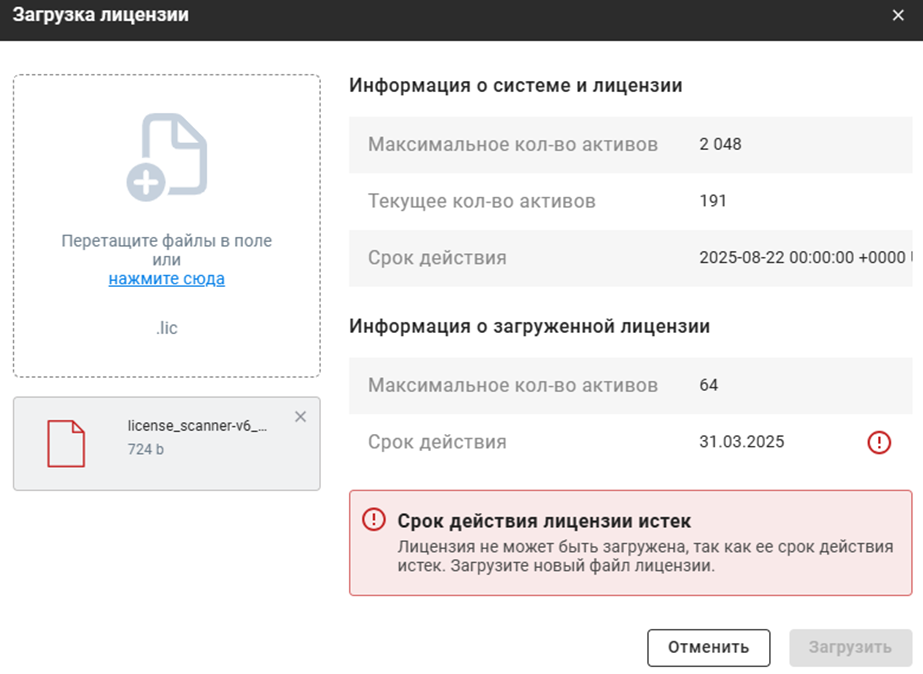
Task: Click 'Перетащите файлы в поле' drop text
Action: pyautogui.click(x=167, y=241)
